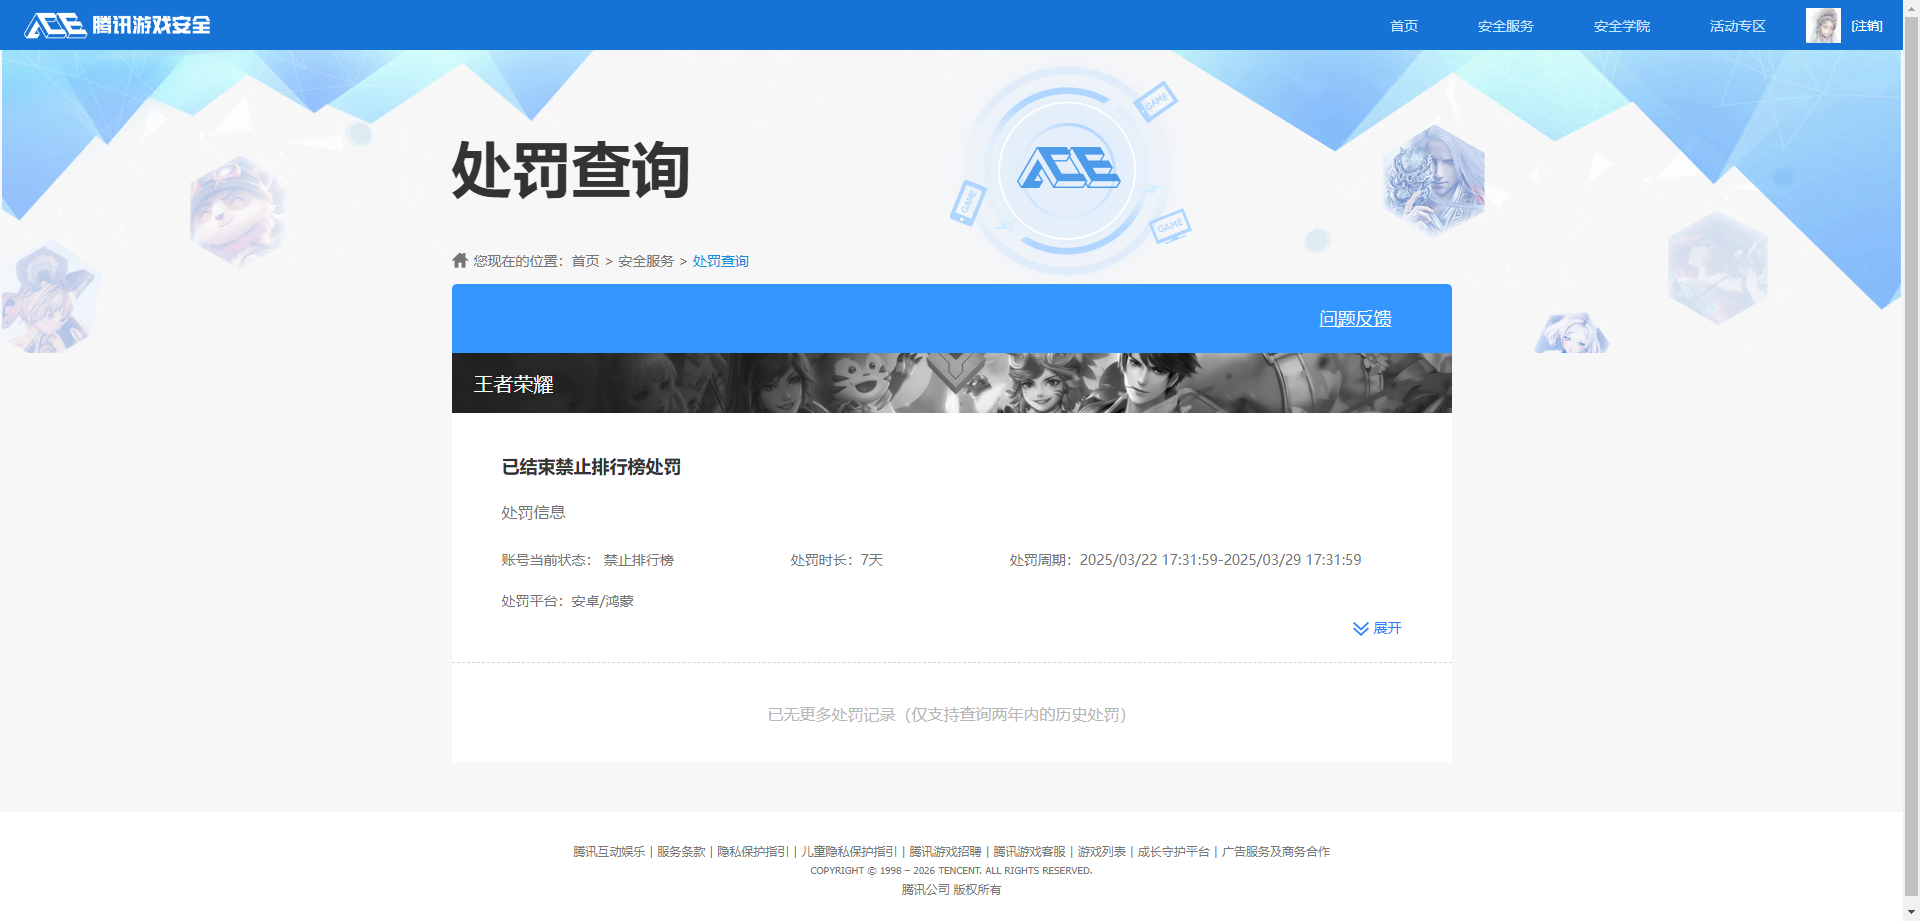The image size is (1920, 921).
Task: Go to 安全学院 in the top navigation
Action: coord(1621,26)
